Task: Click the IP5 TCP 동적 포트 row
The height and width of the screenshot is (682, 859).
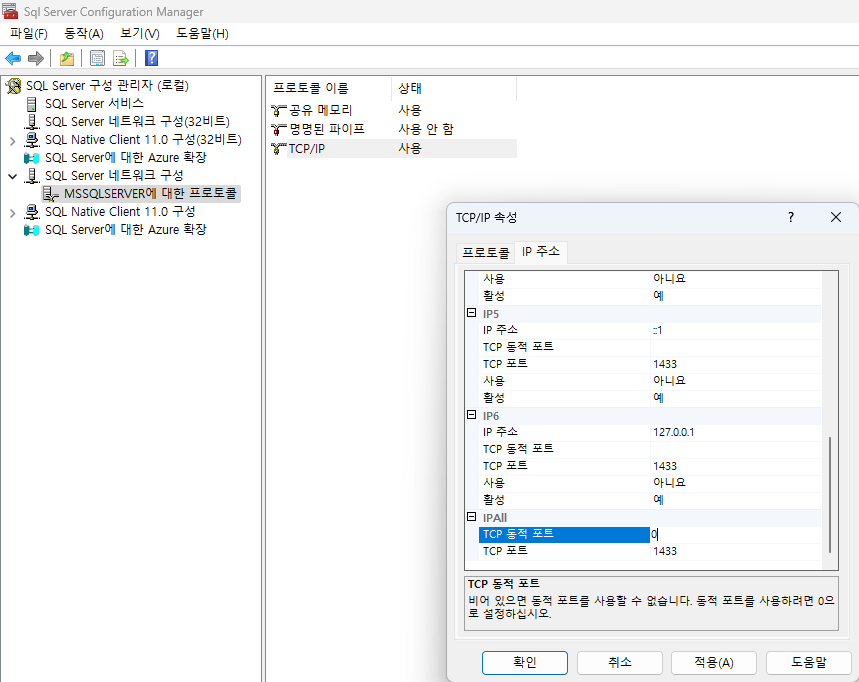Action: click(650, 347)
